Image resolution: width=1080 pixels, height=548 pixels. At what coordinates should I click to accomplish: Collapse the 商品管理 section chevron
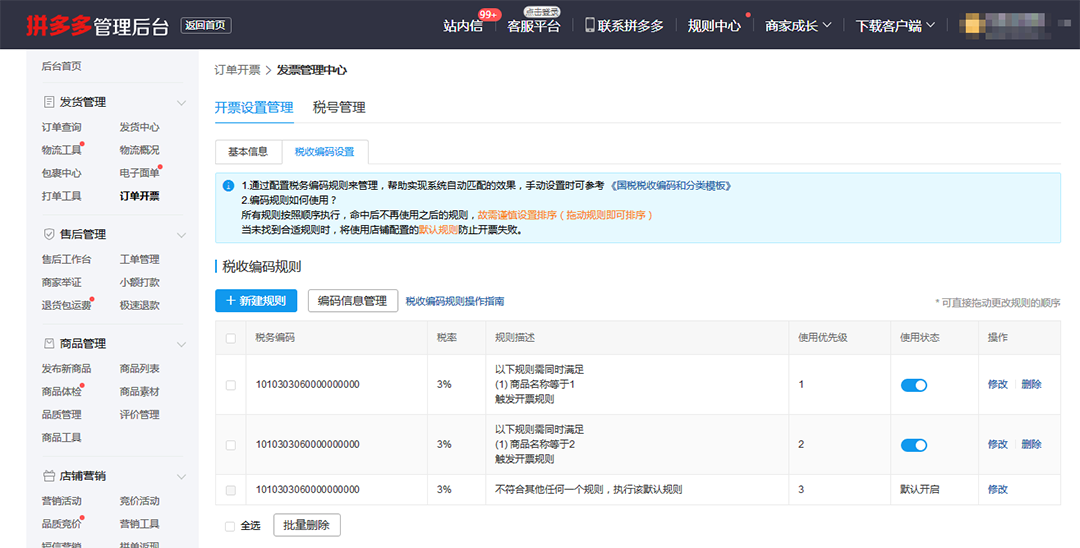coord(181,344)
